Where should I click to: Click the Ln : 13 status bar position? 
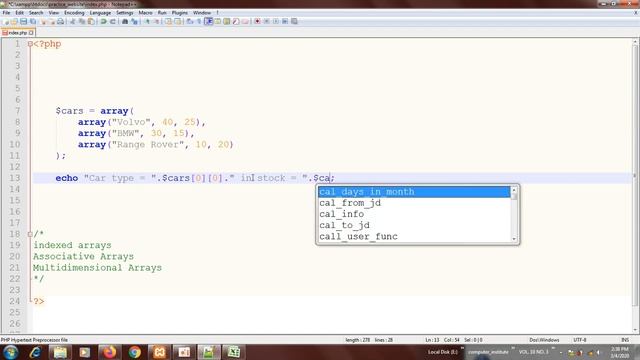(x=432, y=340)
